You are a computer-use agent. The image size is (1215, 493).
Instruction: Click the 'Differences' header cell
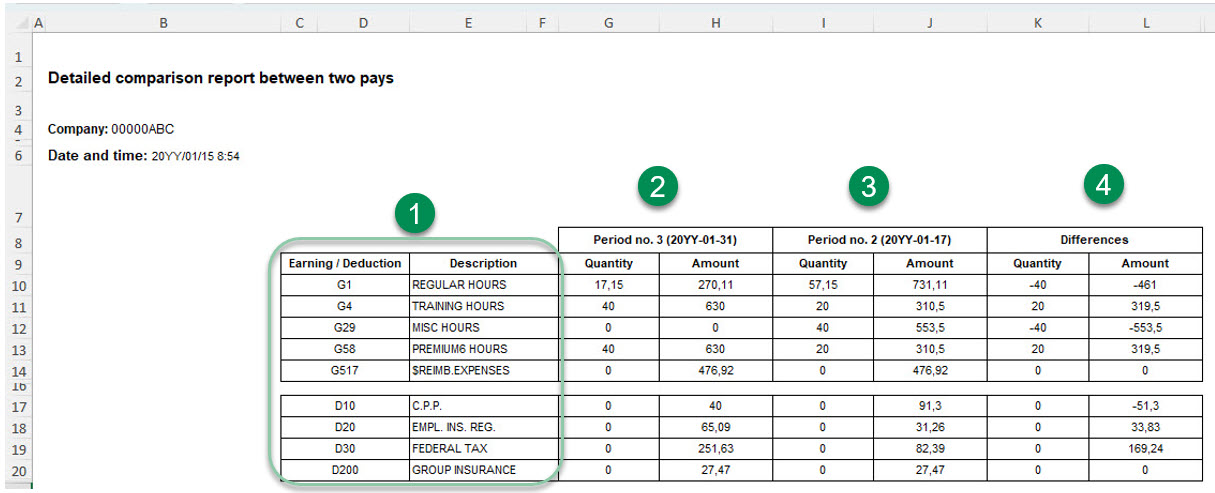(1094, 240)
